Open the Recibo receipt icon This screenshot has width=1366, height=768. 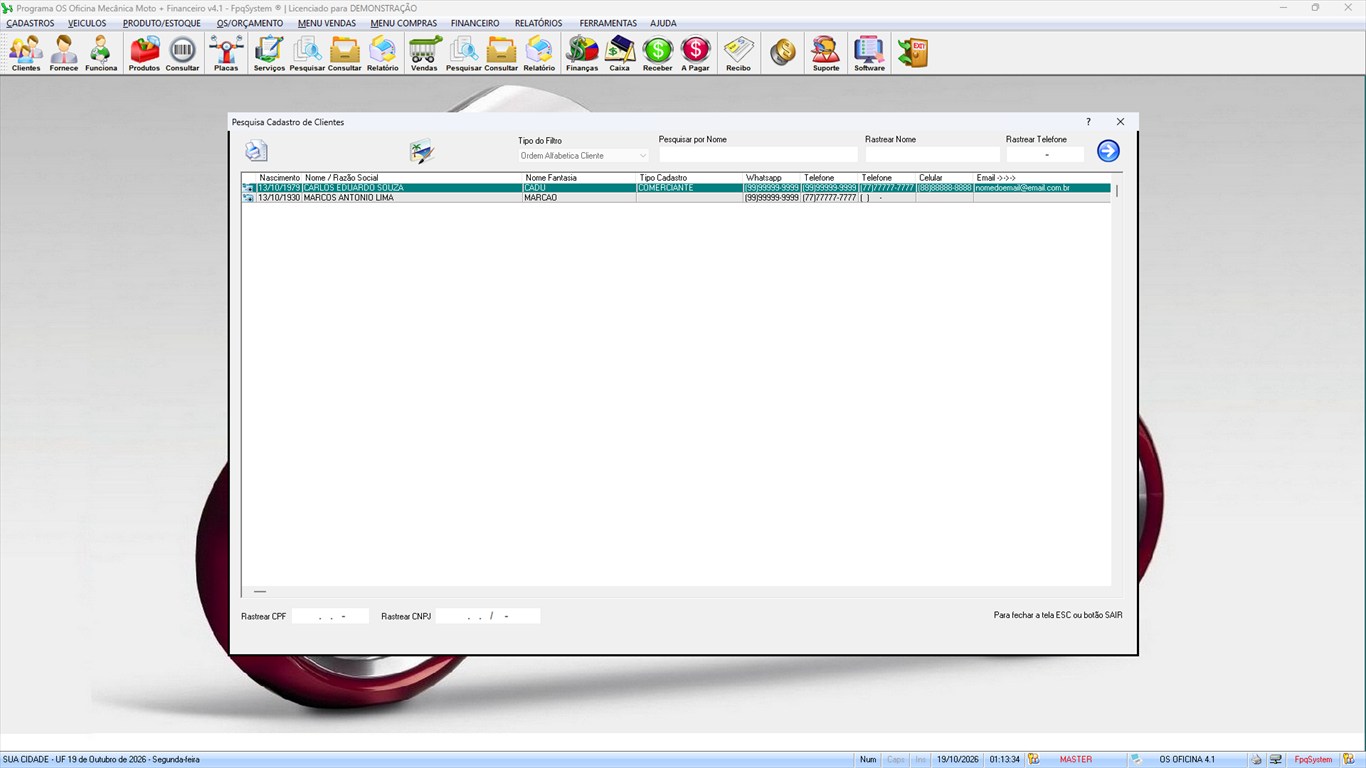[738, 54]
